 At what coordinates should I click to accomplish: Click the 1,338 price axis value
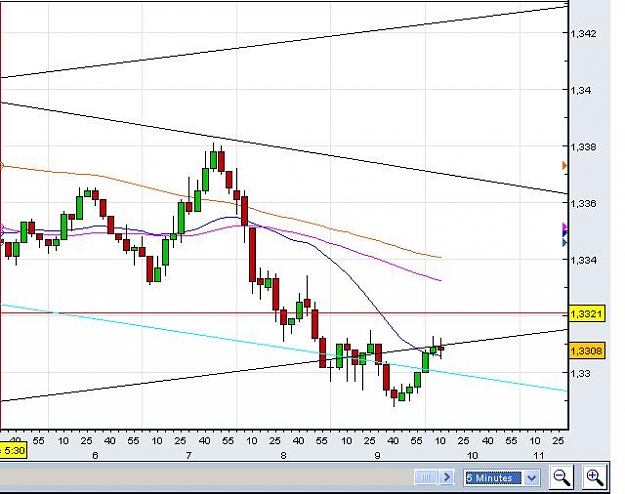[x=584, y=147]
